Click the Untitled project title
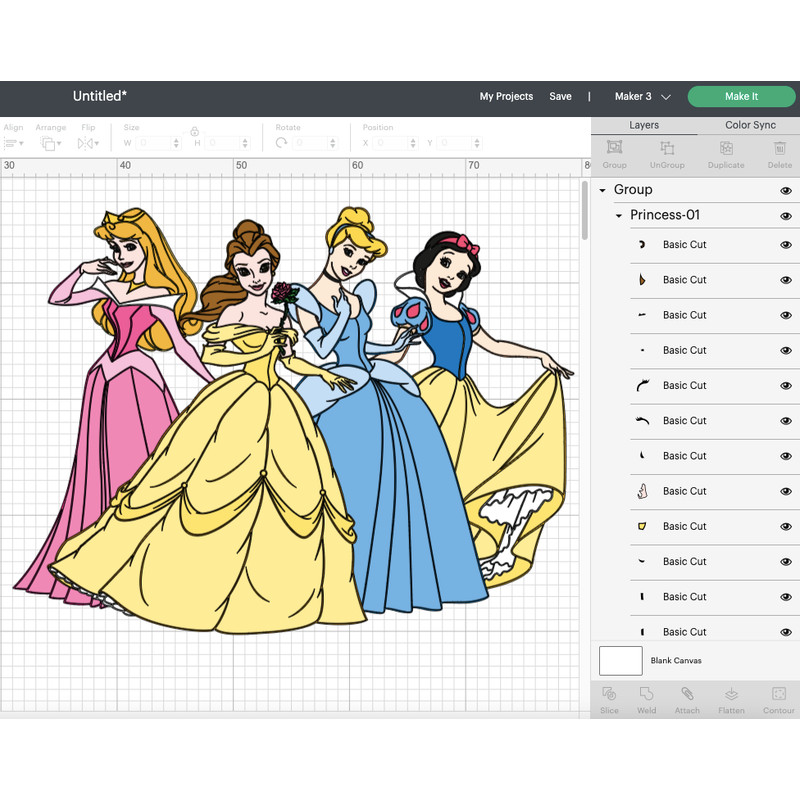800x800 pixels. pyautogui.click(x=99, y=96)
